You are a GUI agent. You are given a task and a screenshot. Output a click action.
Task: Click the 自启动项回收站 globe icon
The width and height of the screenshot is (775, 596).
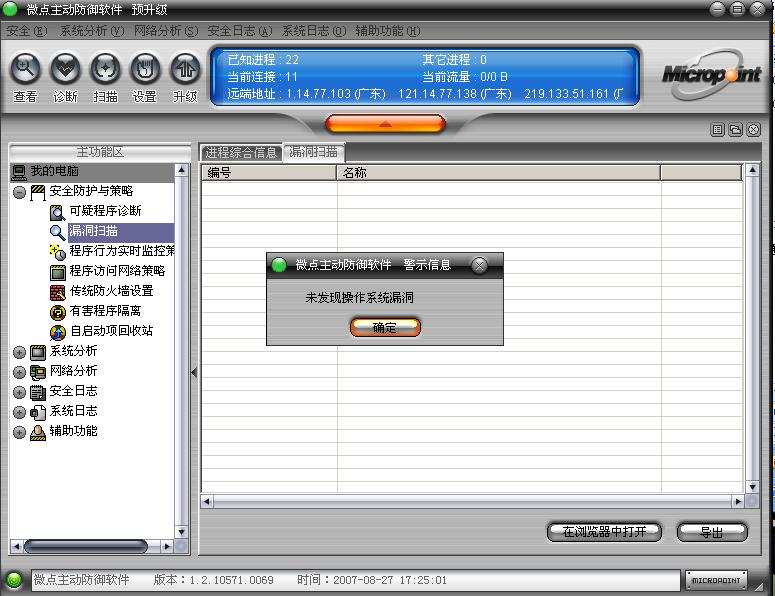coord(57,333)
